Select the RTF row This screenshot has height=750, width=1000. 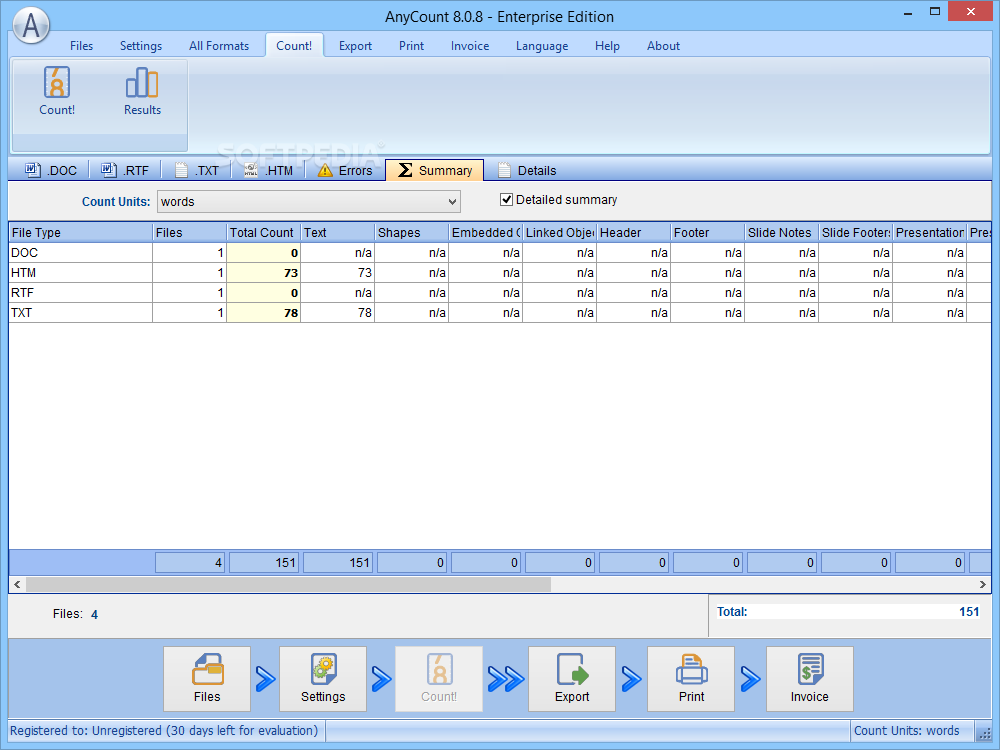coord(500,293)
